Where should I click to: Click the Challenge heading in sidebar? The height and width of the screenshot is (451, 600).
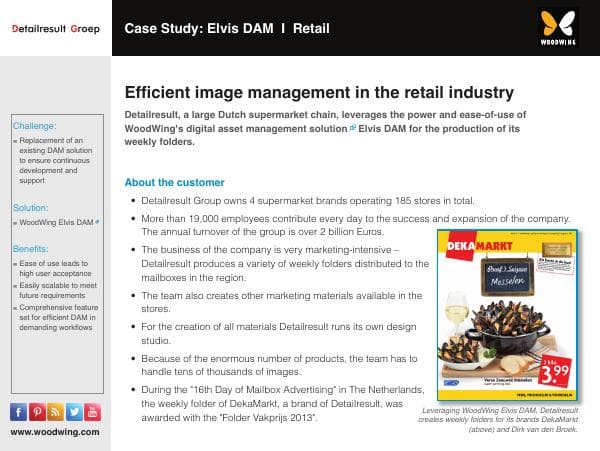pyautogui.click(x=34, y=126)
